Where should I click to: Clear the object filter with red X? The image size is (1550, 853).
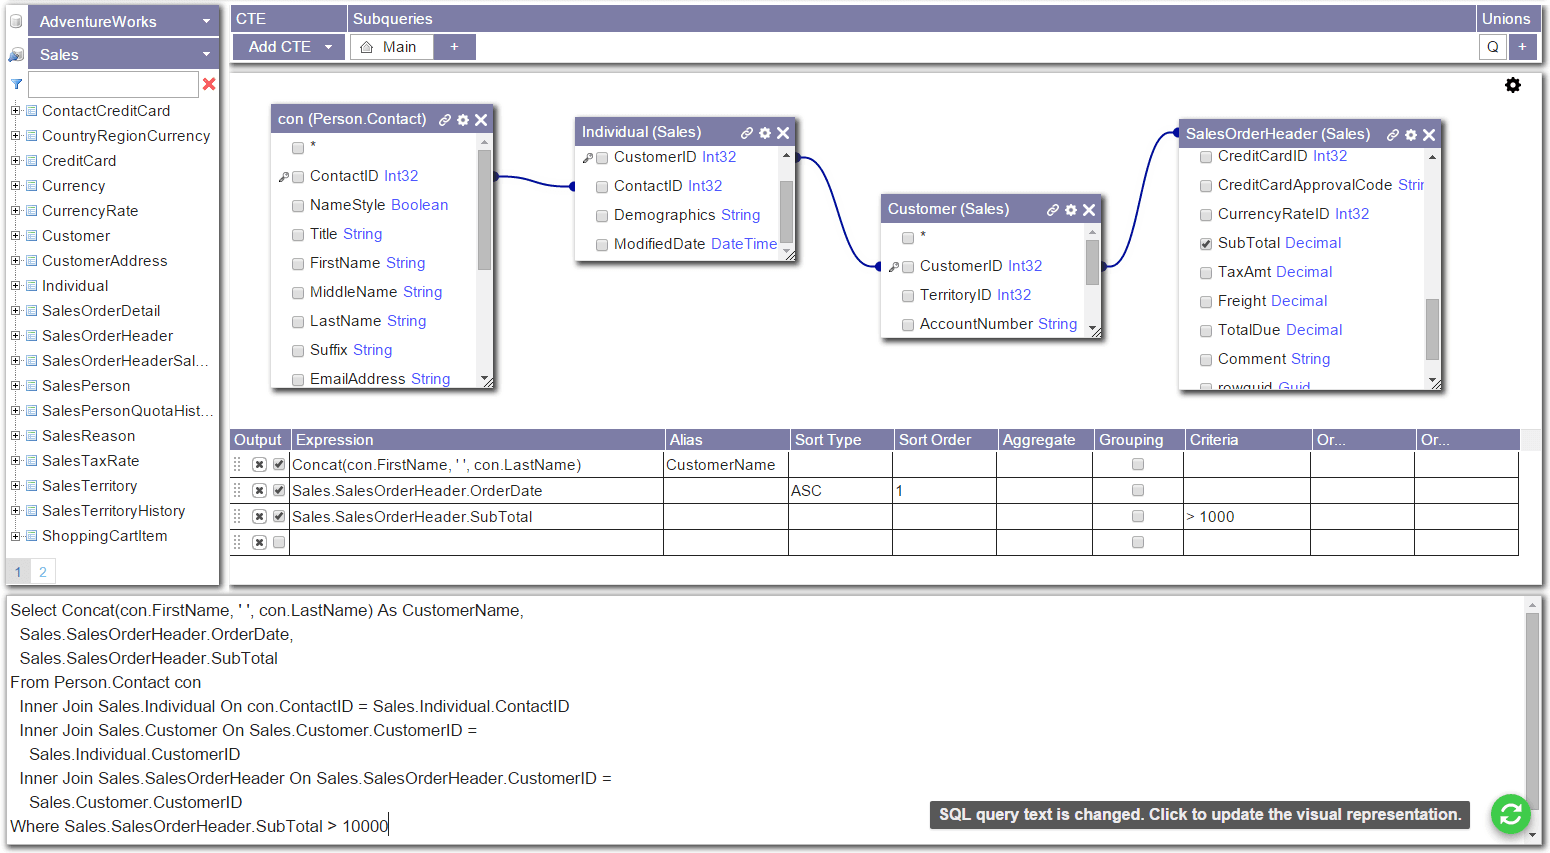(209, 84)
